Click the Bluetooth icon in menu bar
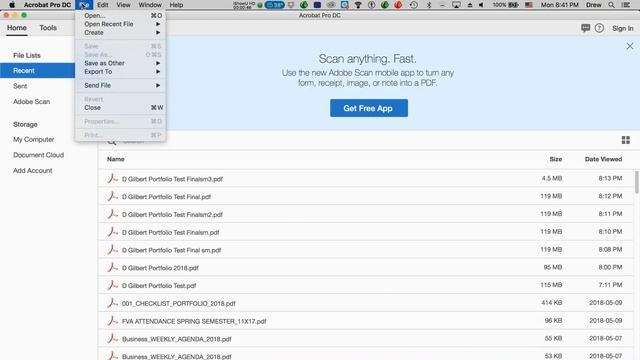640x360 pixels. pyautogui.click(x=429, y=5)
